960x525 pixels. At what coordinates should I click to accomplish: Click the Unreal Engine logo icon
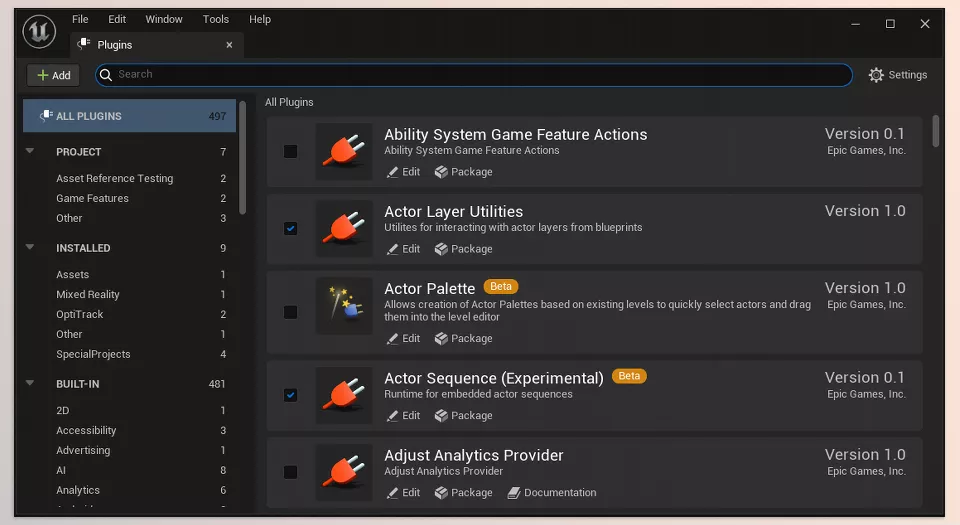(39, 31)
